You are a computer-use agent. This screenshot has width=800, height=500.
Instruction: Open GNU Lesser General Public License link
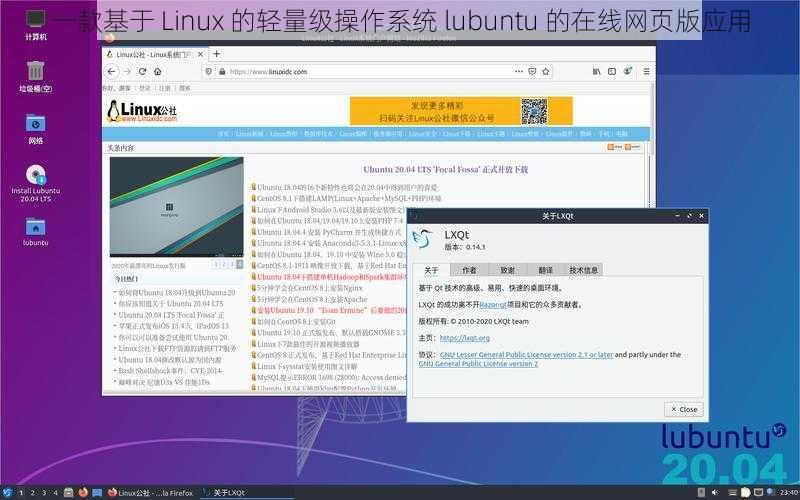coord(527,354)
